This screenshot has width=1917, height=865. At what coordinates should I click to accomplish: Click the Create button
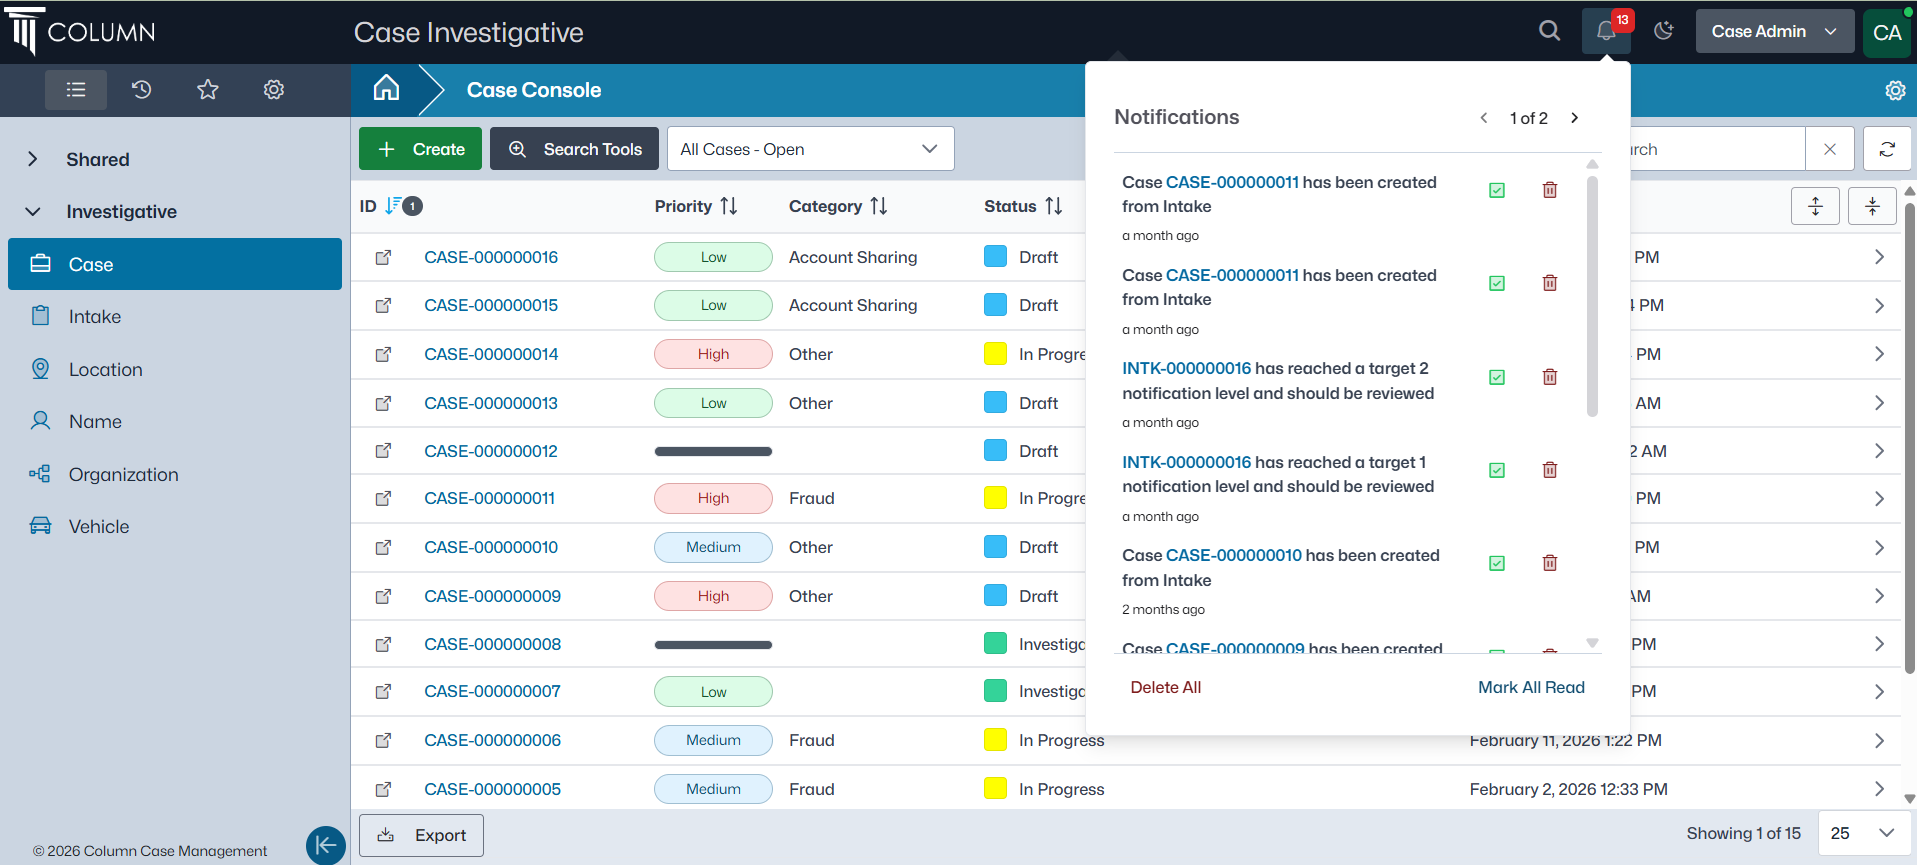420,149
